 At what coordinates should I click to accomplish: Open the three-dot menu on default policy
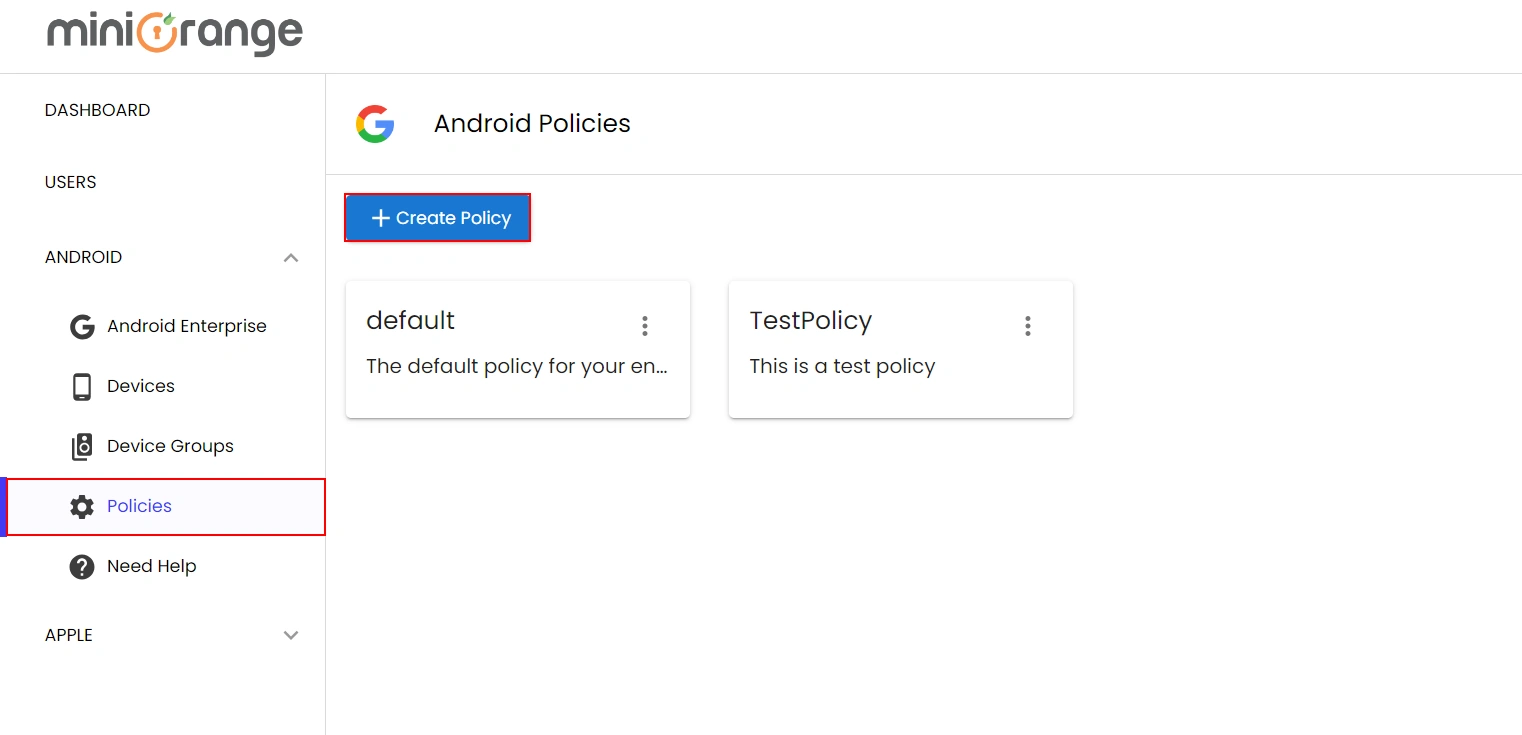[645, 325]
